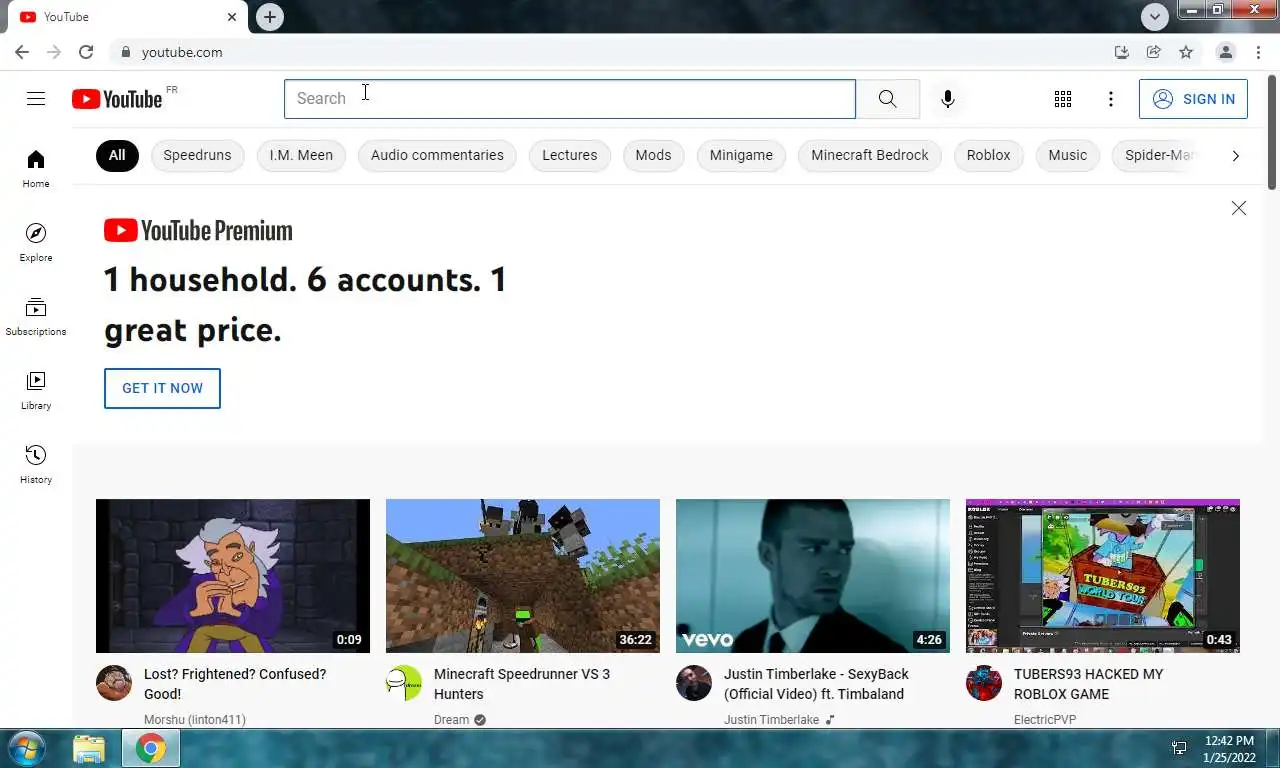1280x768 pixels.
Task: Click the page vertical scrollbar
Action: [1272, 130]
